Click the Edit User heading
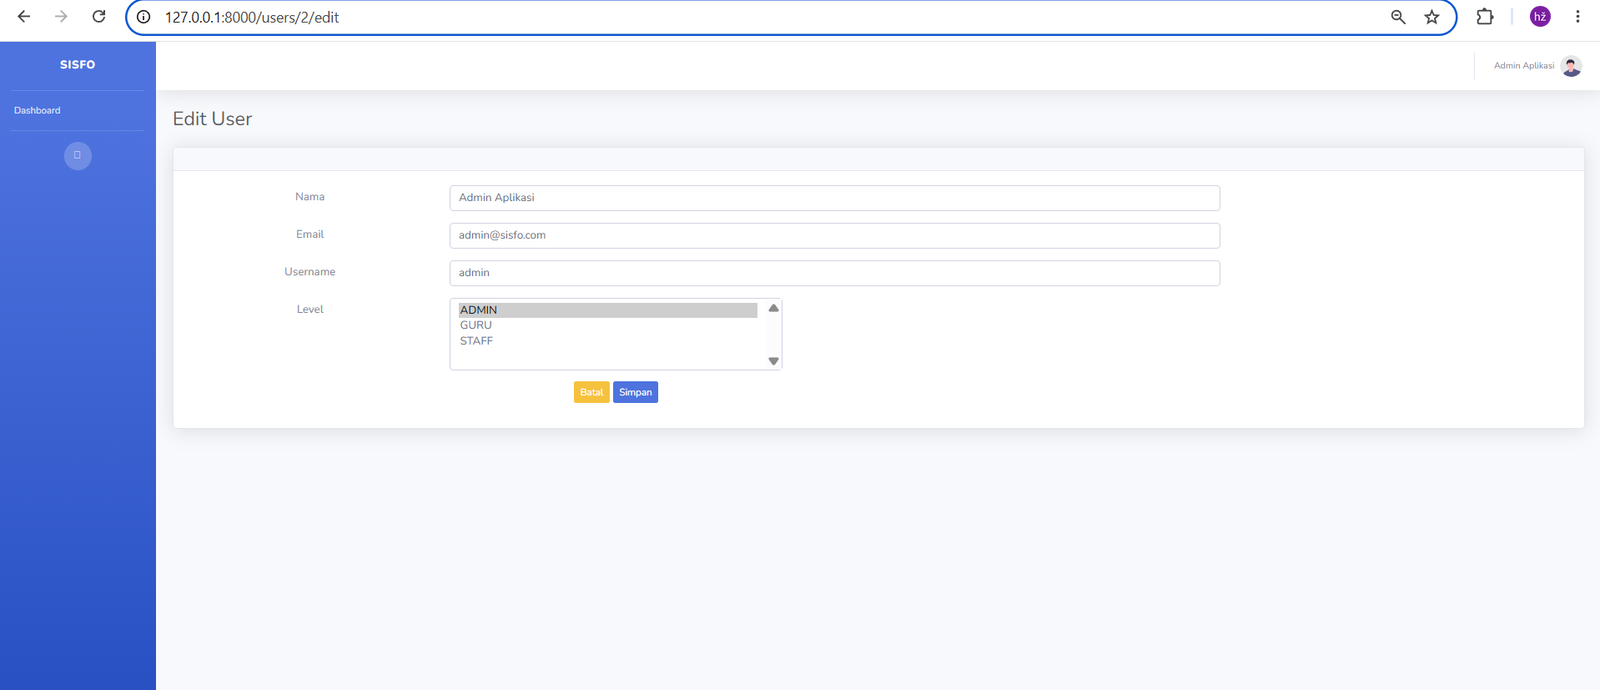This screenshot has width=1600, height=690. (x=212, y=119)
